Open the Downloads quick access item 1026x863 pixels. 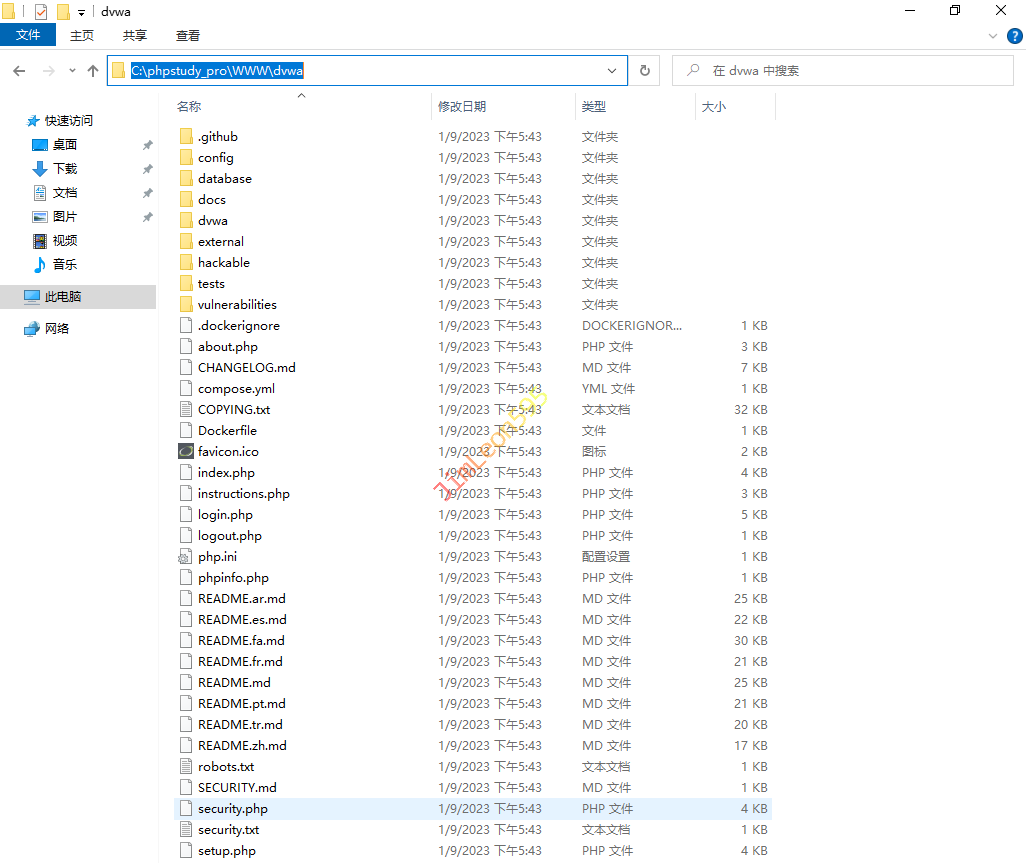pyautogui.click(x=64, y=168)
